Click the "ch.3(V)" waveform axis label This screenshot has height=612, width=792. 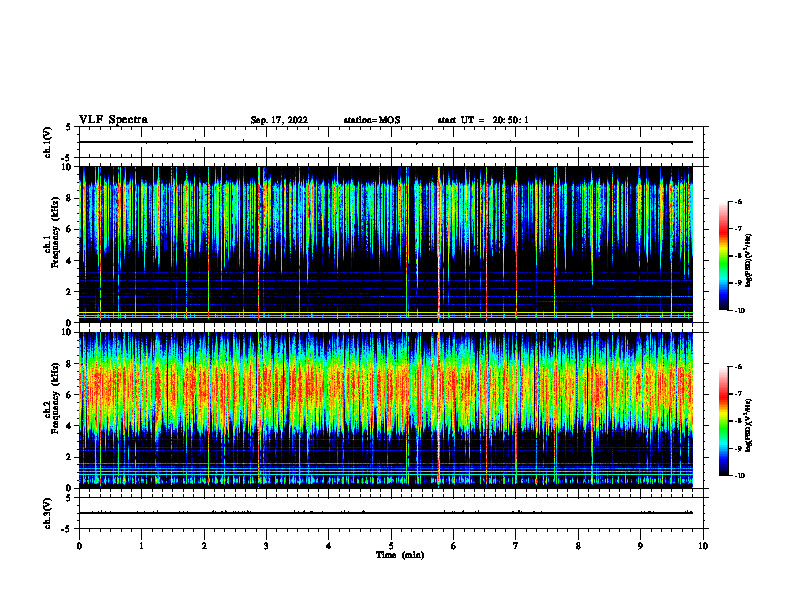click(48, 513)
